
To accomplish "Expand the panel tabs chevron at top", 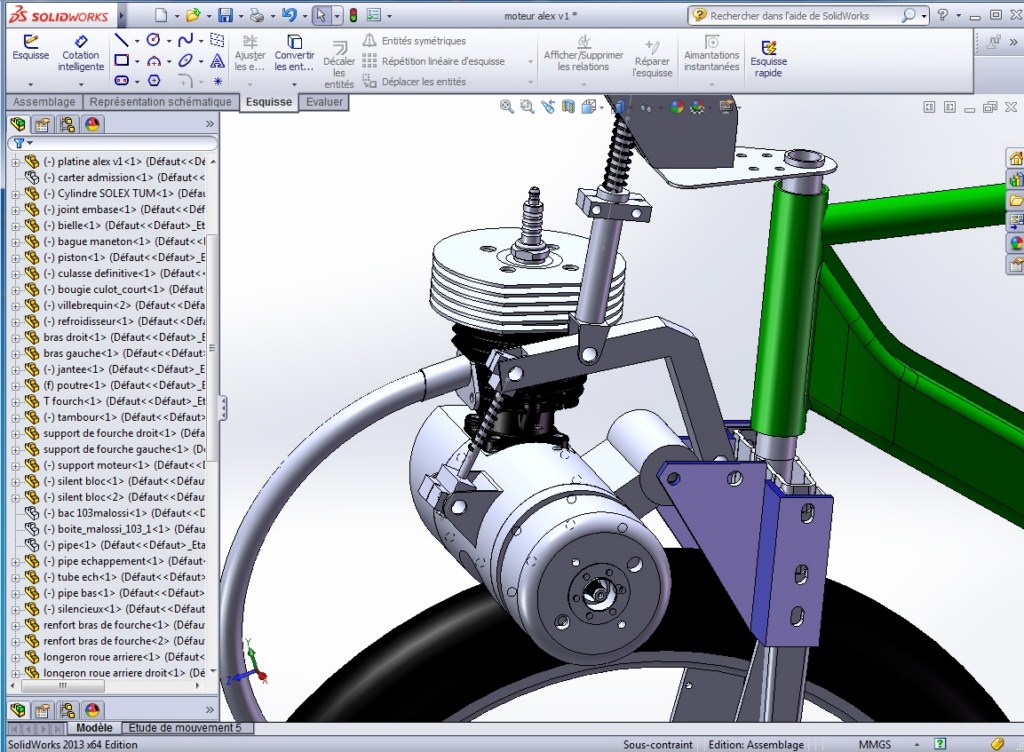I will click(x=209, y=124).
